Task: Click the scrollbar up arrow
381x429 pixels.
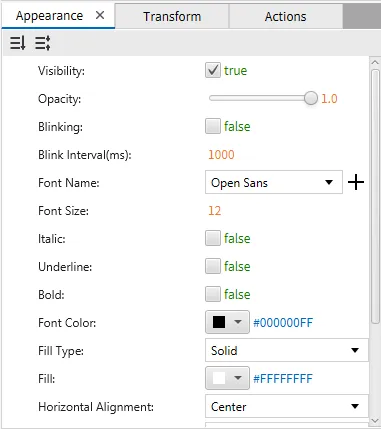Action: point(375,62)
